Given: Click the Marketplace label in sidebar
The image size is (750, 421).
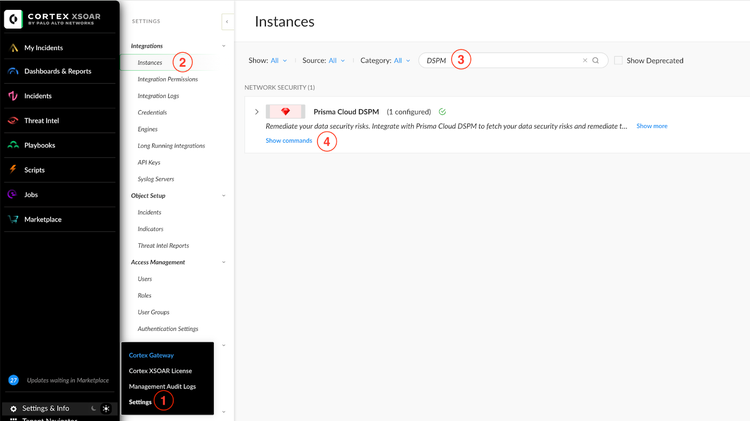Looking at the screenshot, I should click(x=43, y=219).
